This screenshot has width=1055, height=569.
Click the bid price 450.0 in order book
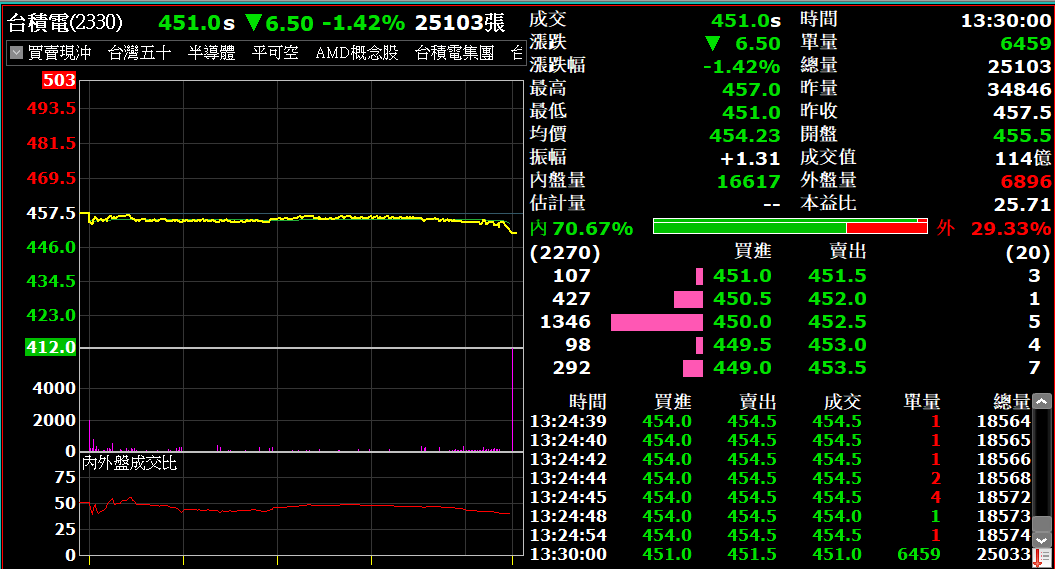coord(742,321)
